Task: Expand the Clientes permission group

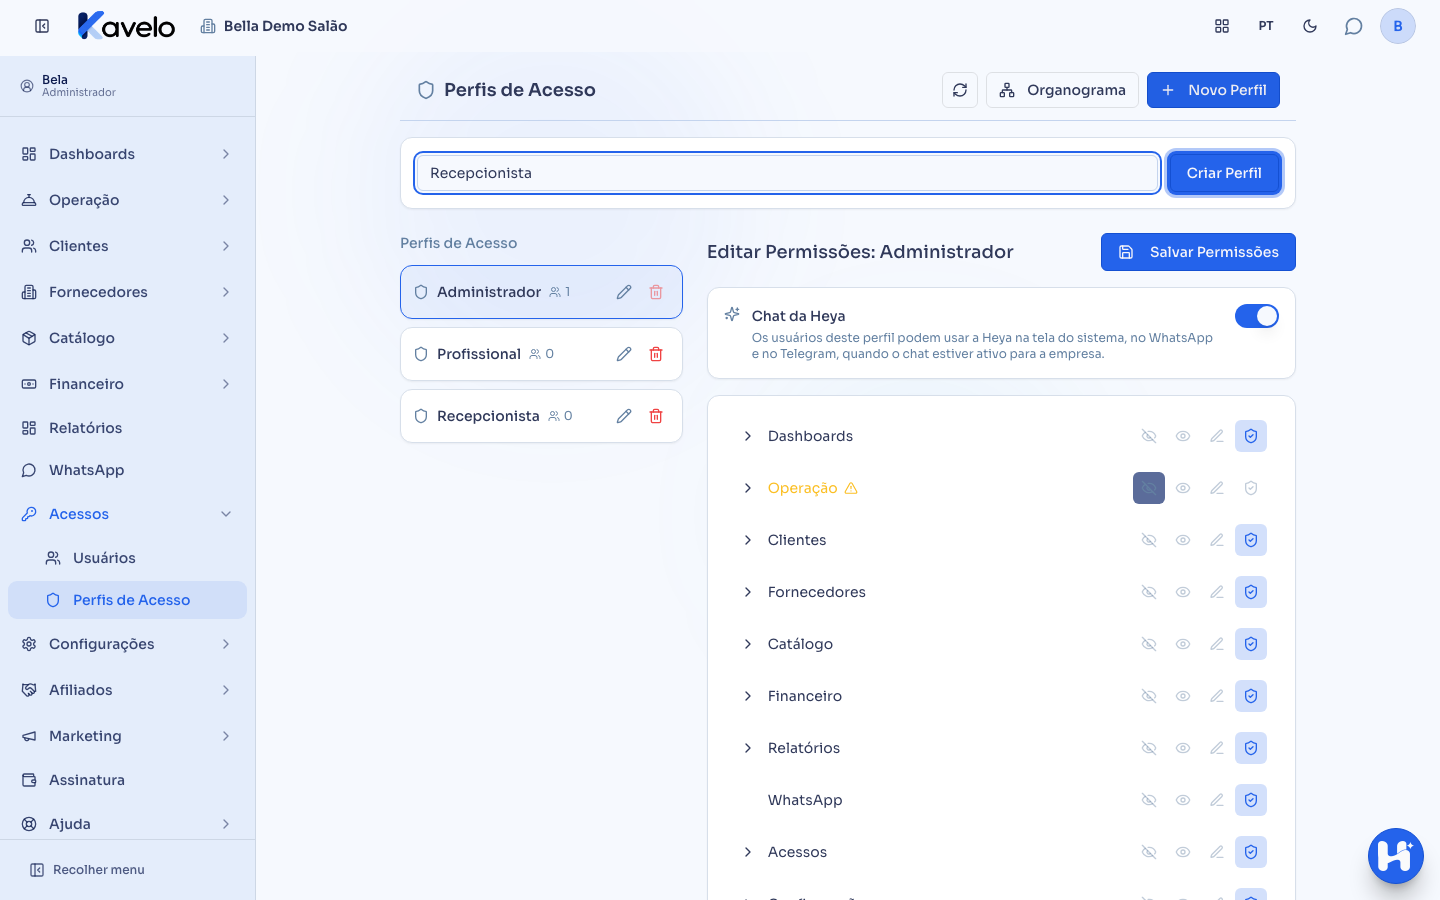Action: coord(748,540)
